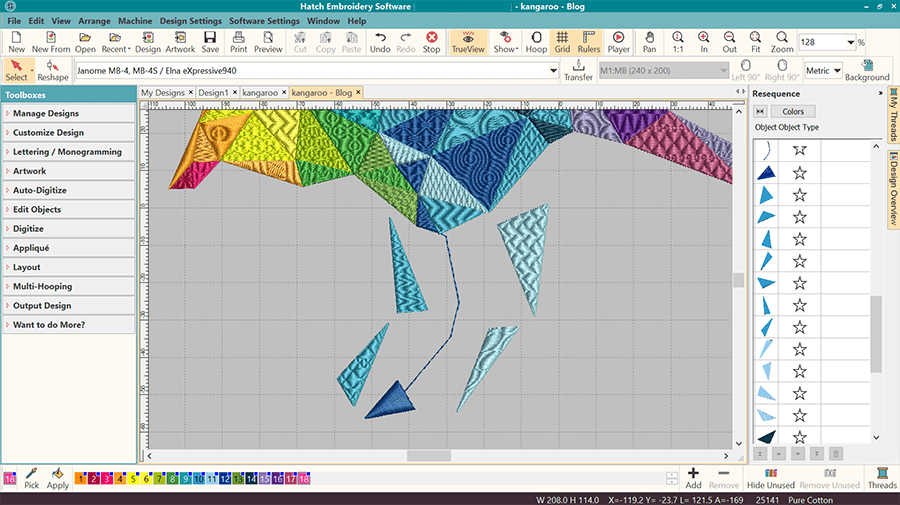Click the canvas horizontal scrollbar

[428, 456]
